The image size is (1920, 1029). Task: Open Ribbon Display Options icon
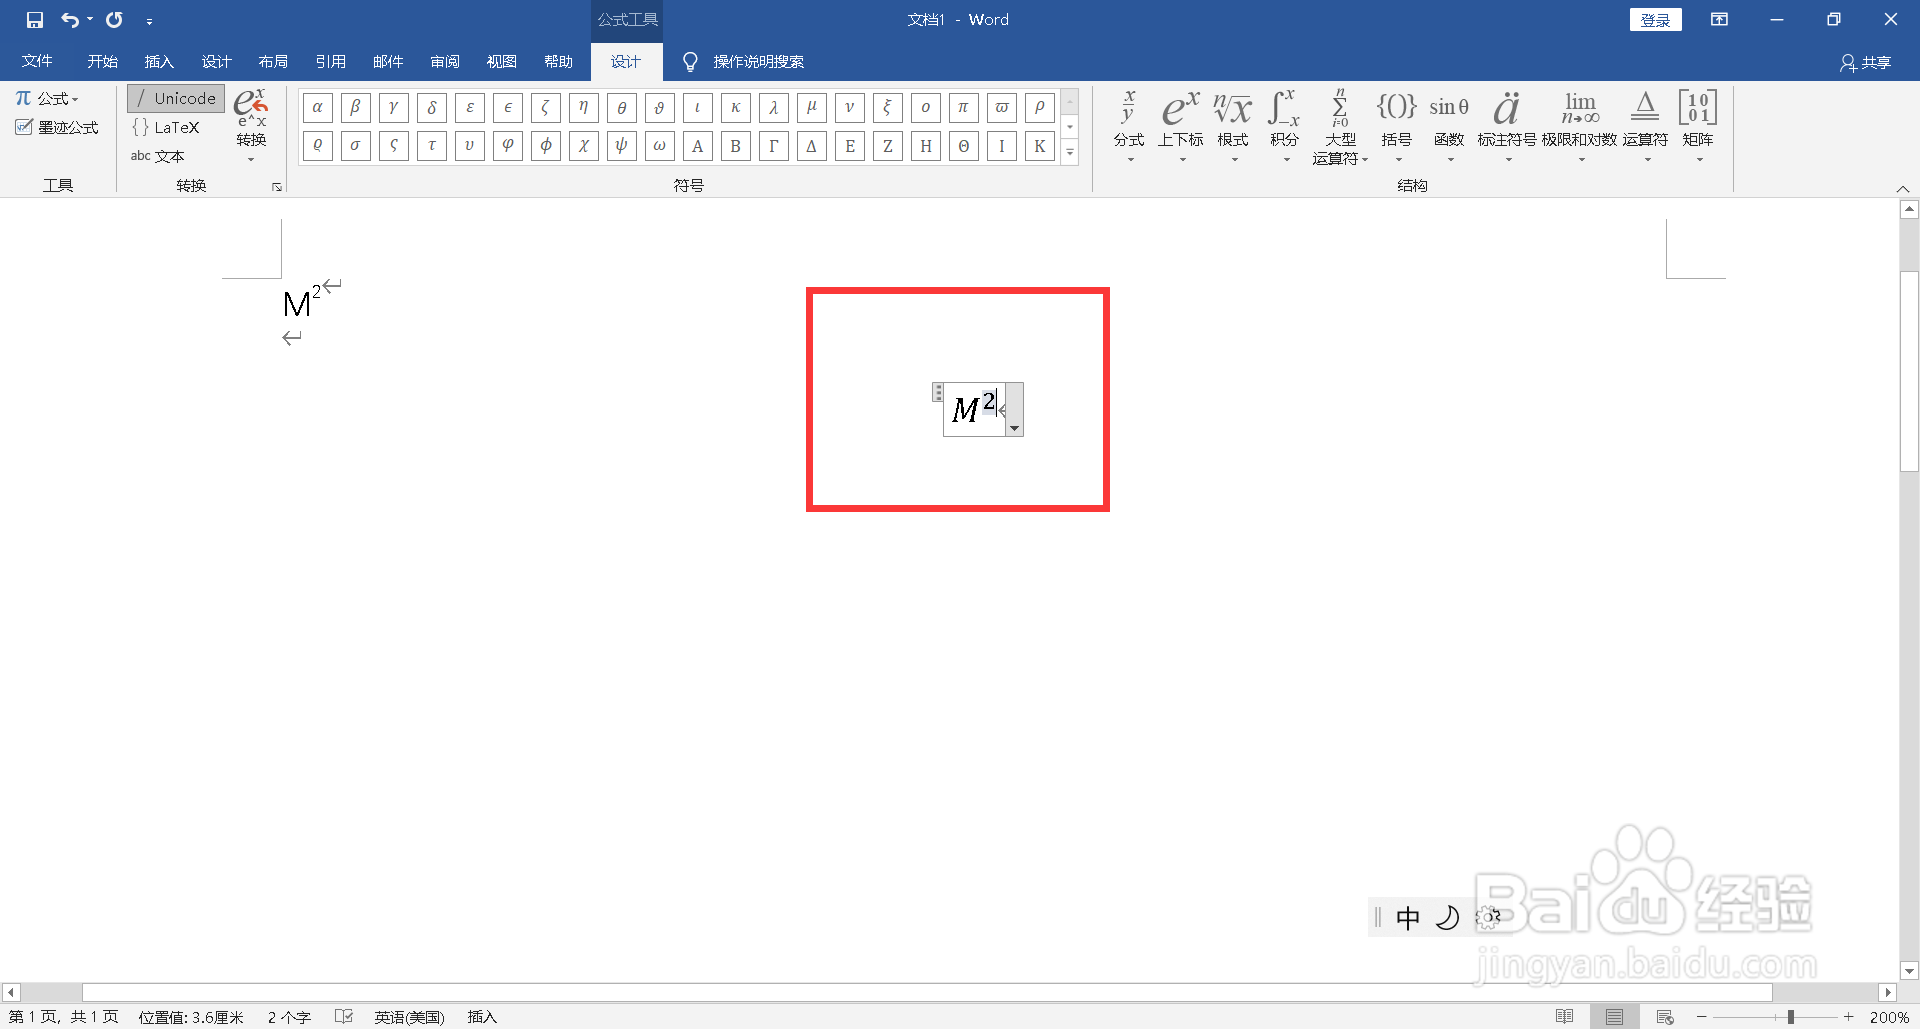(x=1719, y=20)
